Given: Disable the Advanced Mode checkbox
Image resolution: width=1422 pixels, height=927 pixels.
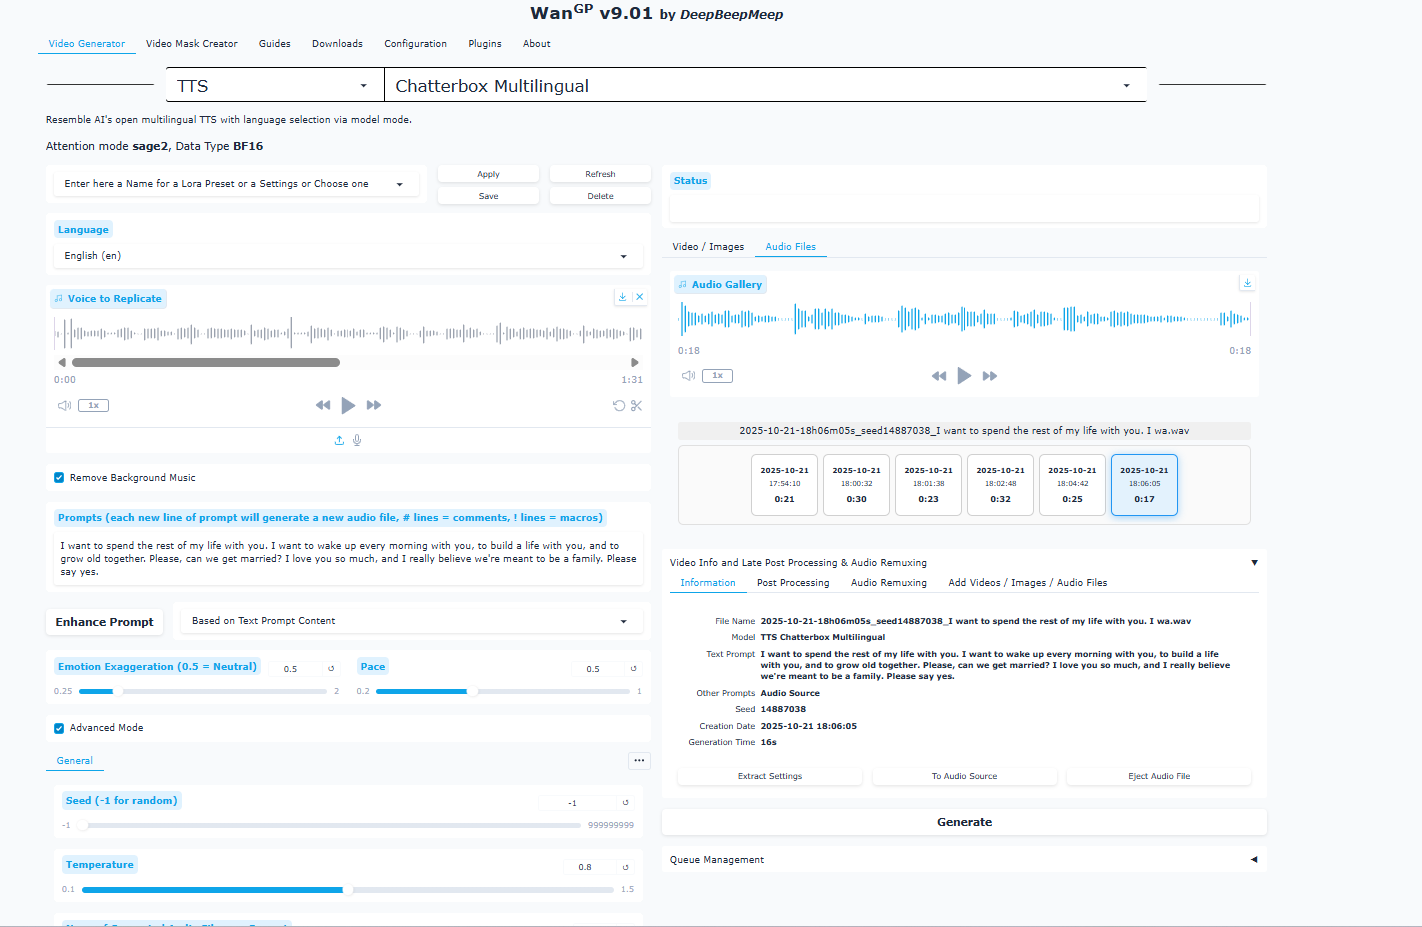Looking at the screenshot, I should point(59,728).
